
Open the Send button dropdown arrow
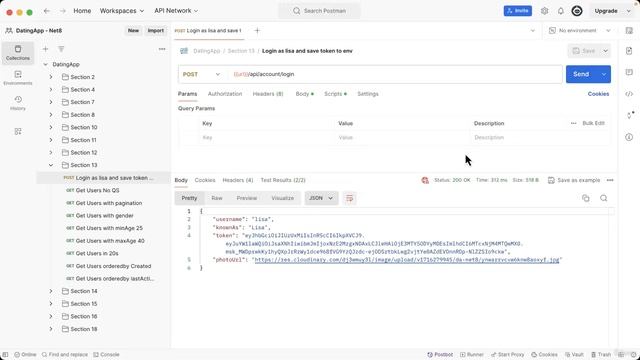[604, 74]
